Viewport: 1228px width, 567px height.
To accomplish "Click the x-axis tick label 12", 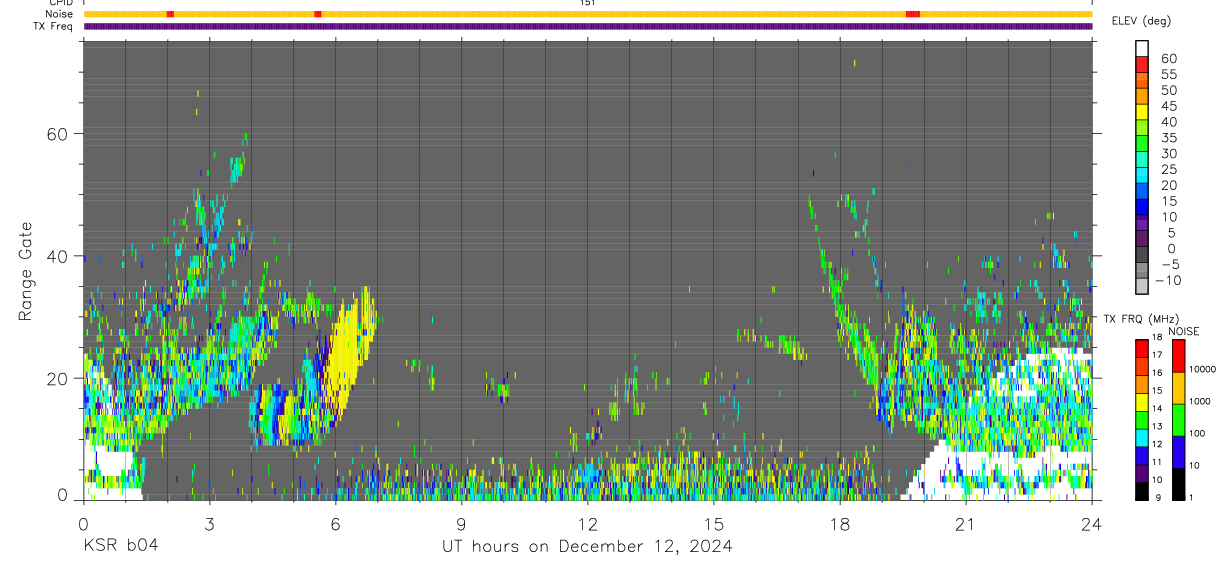I will pos(587,524).
